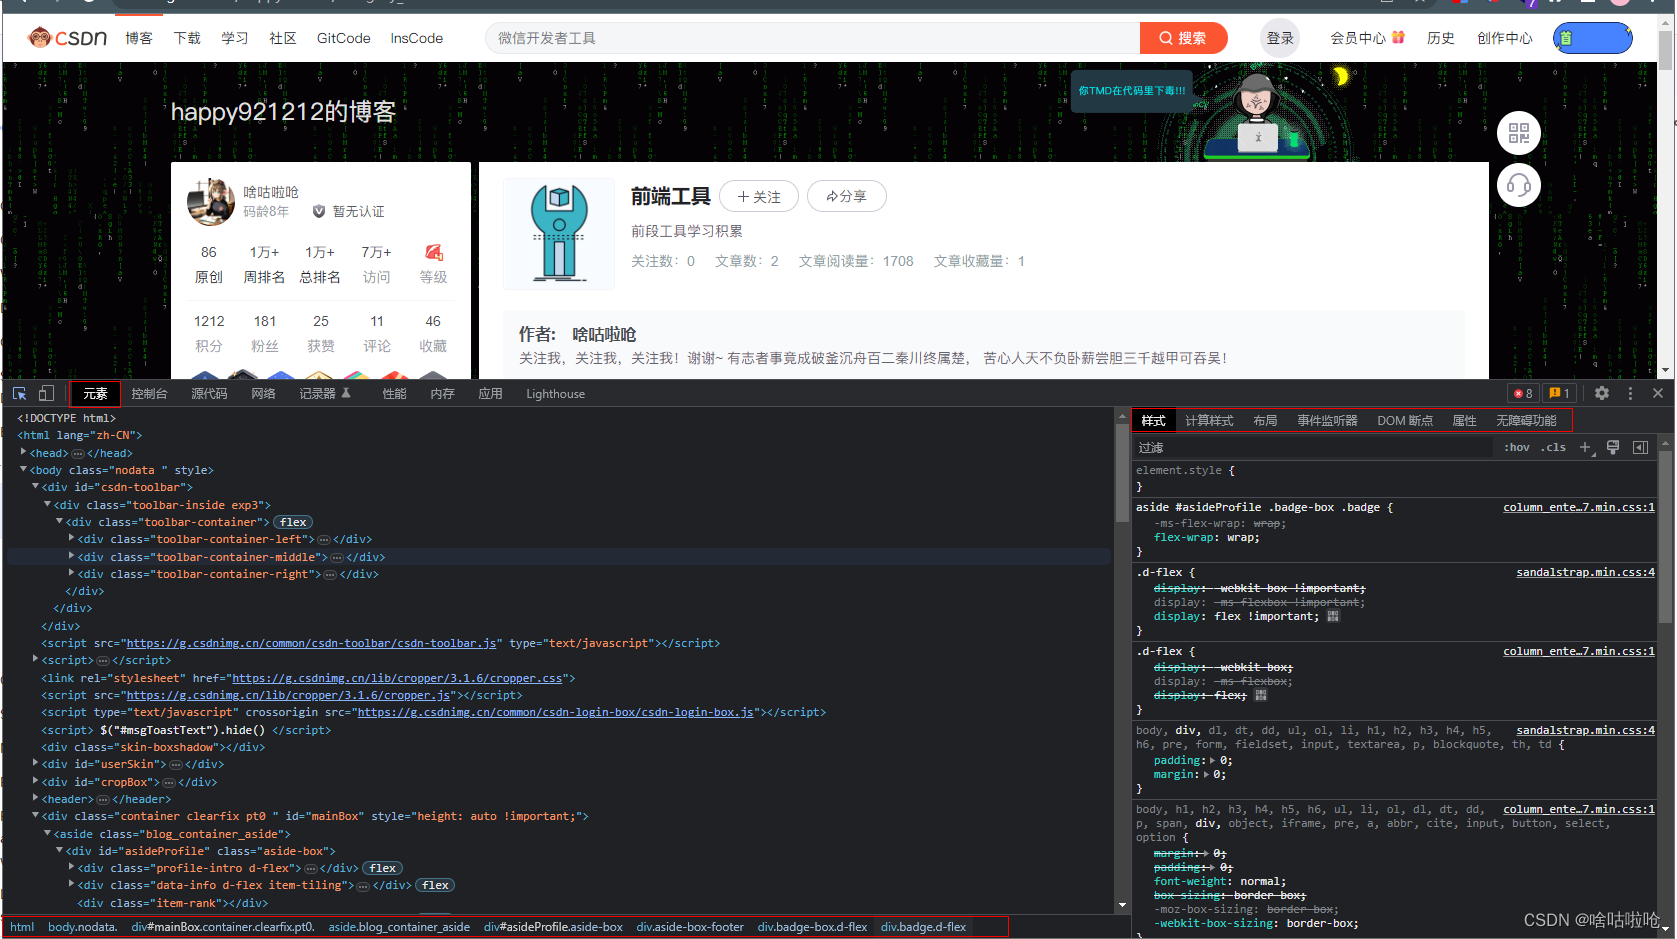Viewport: 1677px width, 939px height.
Task: Open the 创作中心 creator center item
Action: tap(1504, 38)
